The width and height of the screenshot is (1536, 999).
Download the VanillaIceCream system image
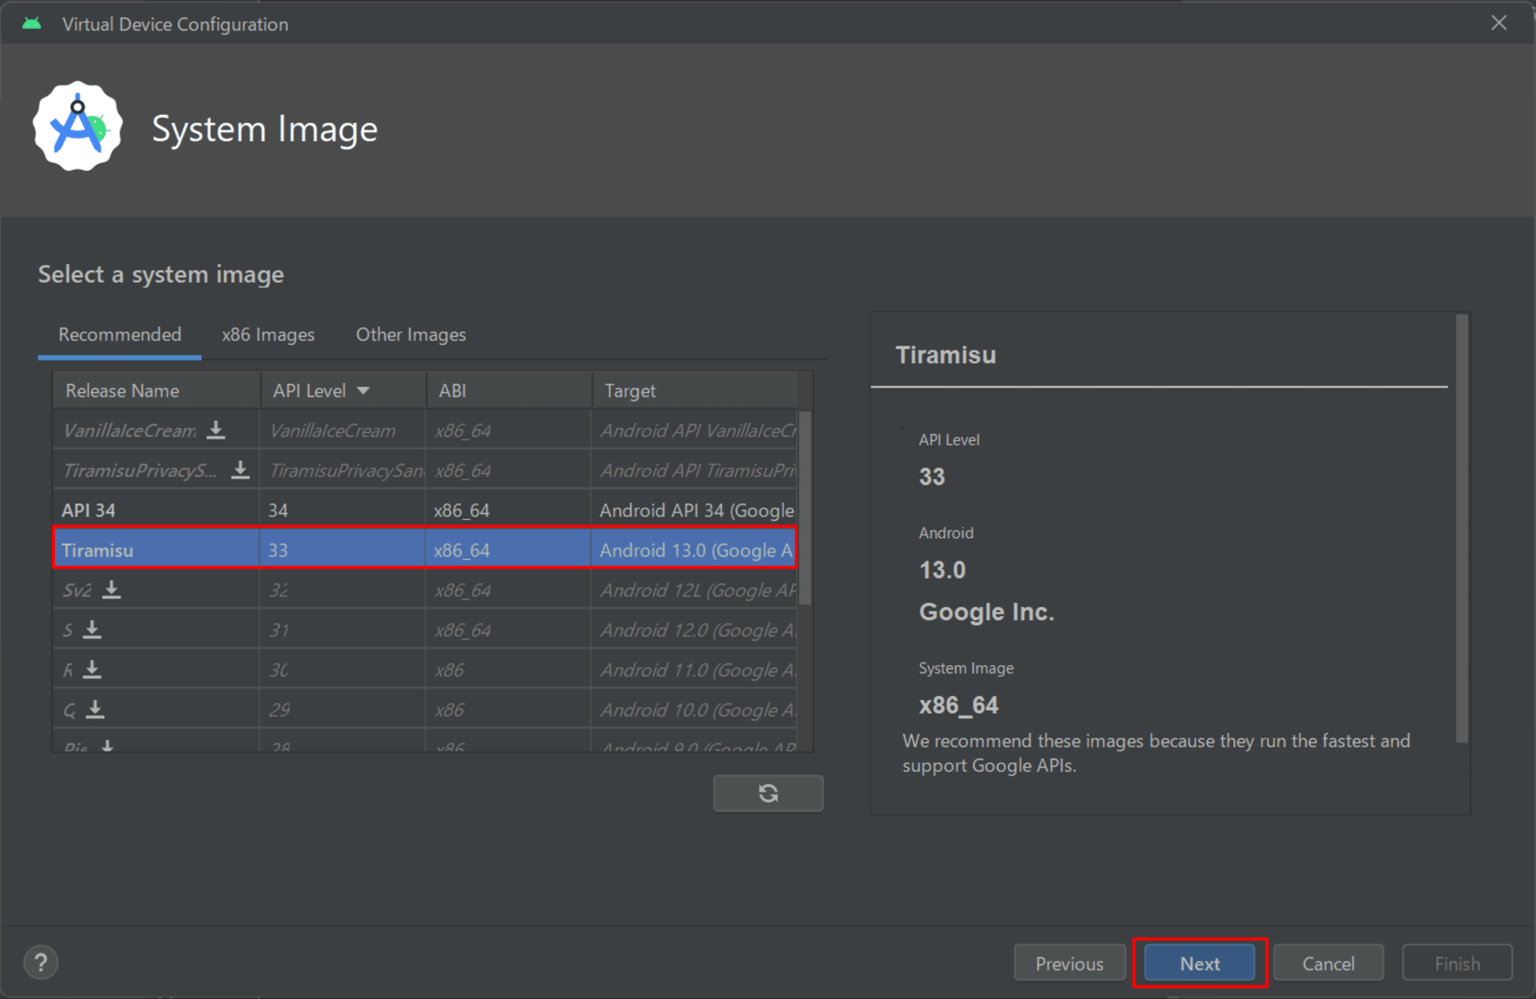click(x=216, y=430)
